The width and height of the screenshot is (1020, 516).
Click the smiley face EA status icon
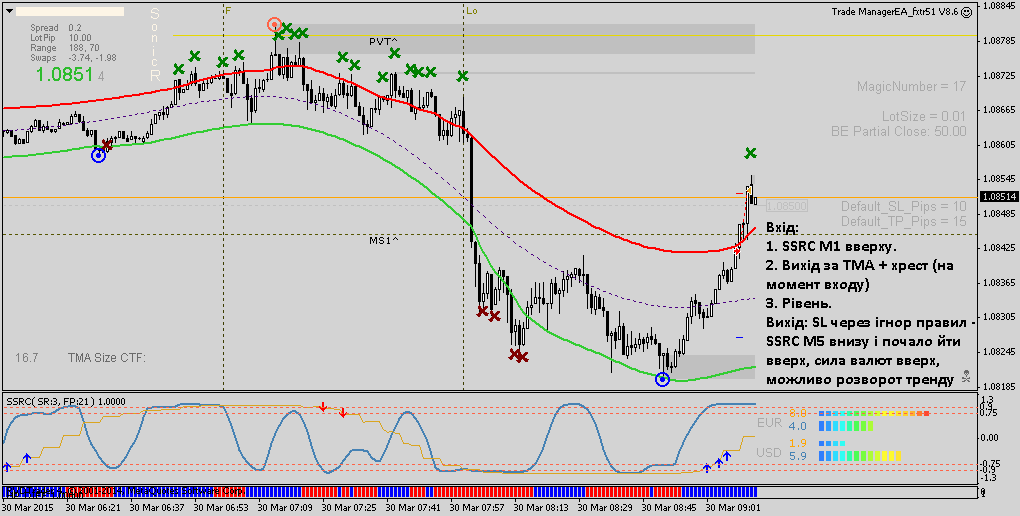(967, 12)
